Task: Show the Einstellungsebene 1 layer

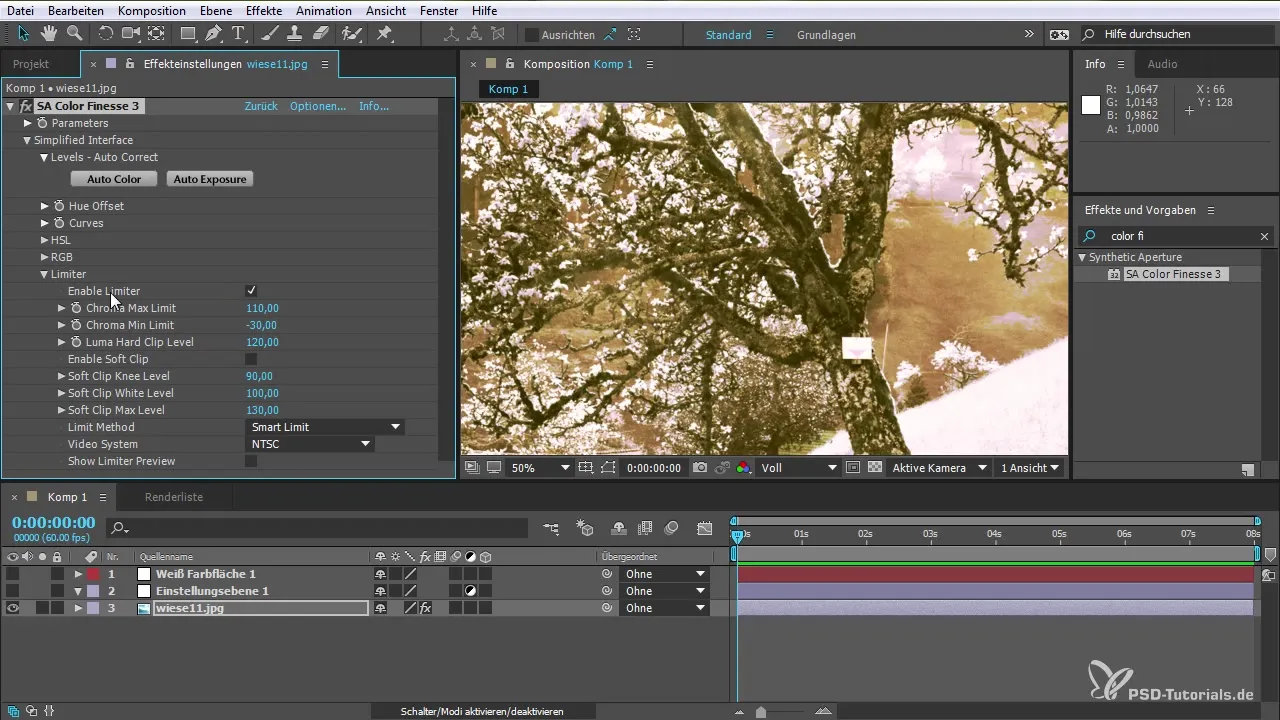Action: click(x=12, y=591)
